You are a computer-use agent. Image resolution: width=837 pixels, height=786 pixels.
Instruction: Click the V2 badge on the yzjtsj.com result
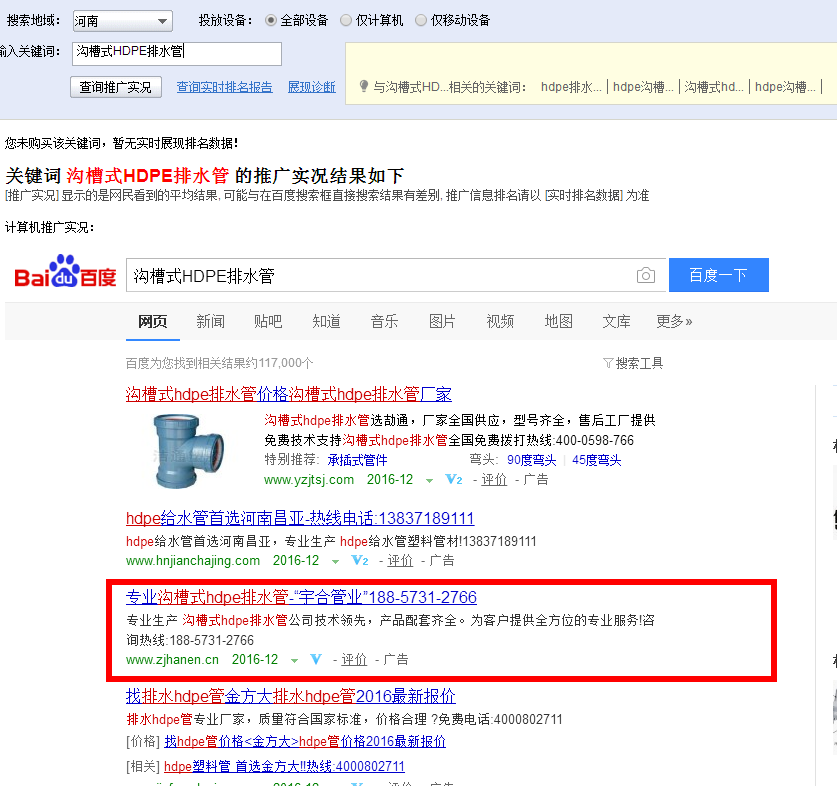click(454, 480)
